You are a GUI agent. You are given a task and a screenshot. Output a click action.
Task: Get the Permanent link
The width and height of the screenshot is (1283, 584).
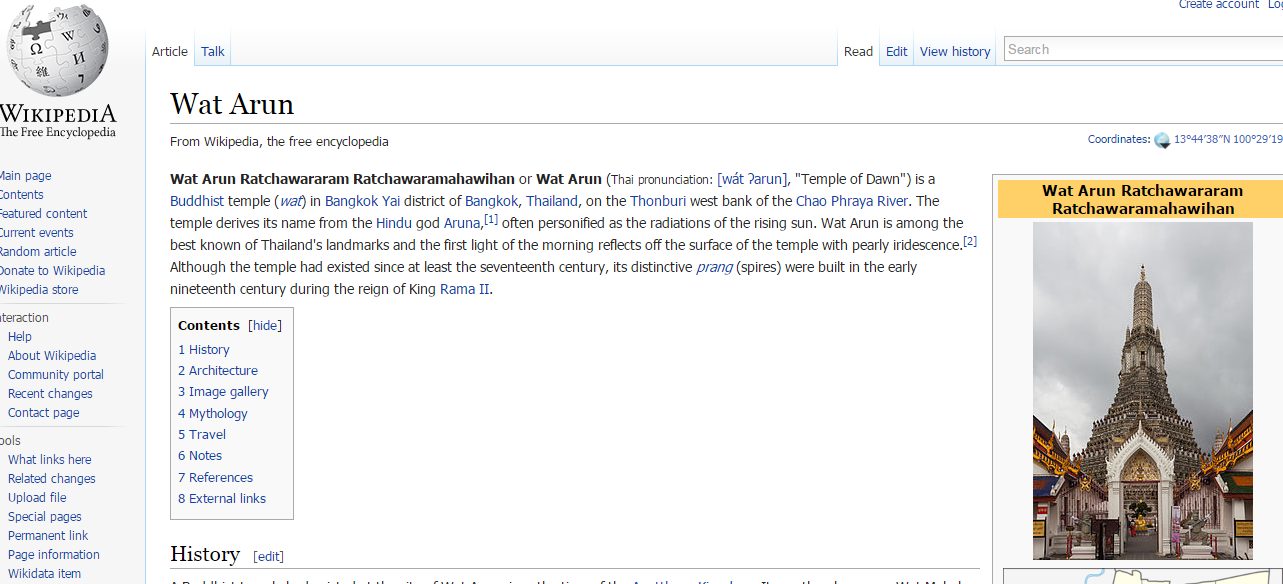48,536
